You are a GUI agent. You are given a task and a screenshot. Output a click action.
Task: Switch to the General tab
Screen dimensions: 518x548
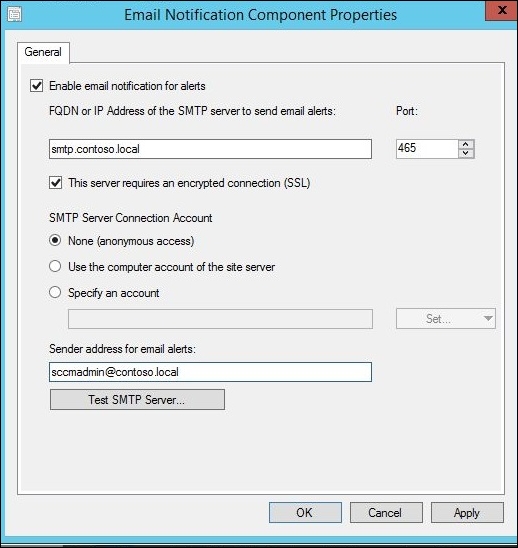click(x=43, y=52)
